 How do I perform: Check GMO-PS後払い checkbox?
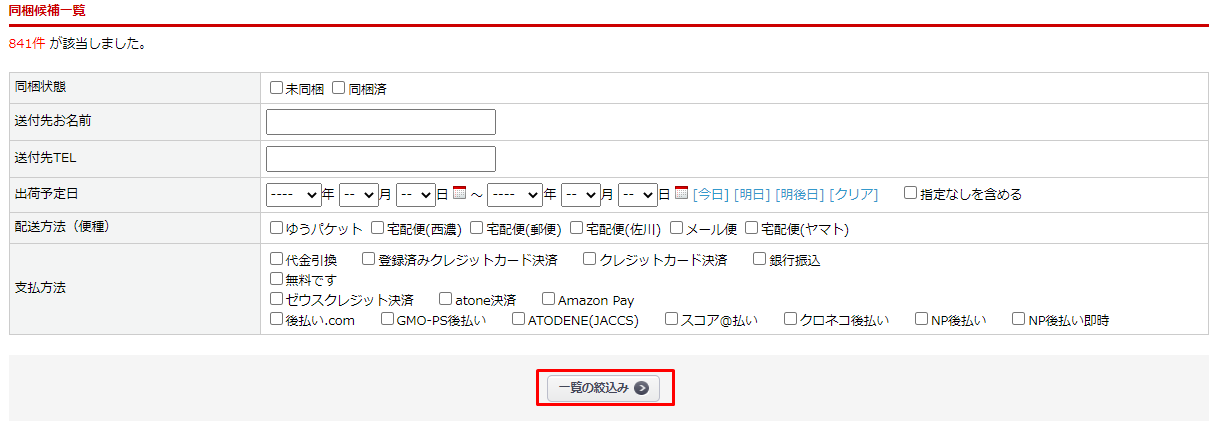pyautogui.click(x=388, y=319)
